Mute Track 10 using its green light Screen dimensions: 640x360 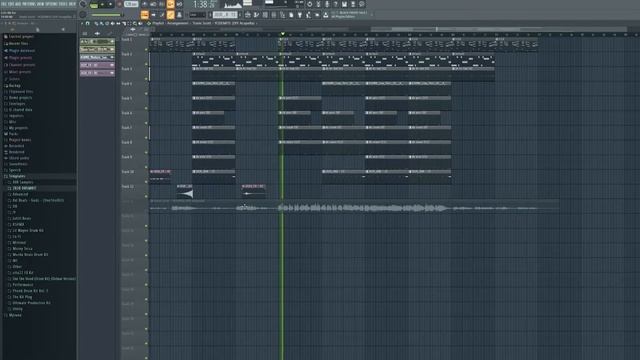click(147, 182)
